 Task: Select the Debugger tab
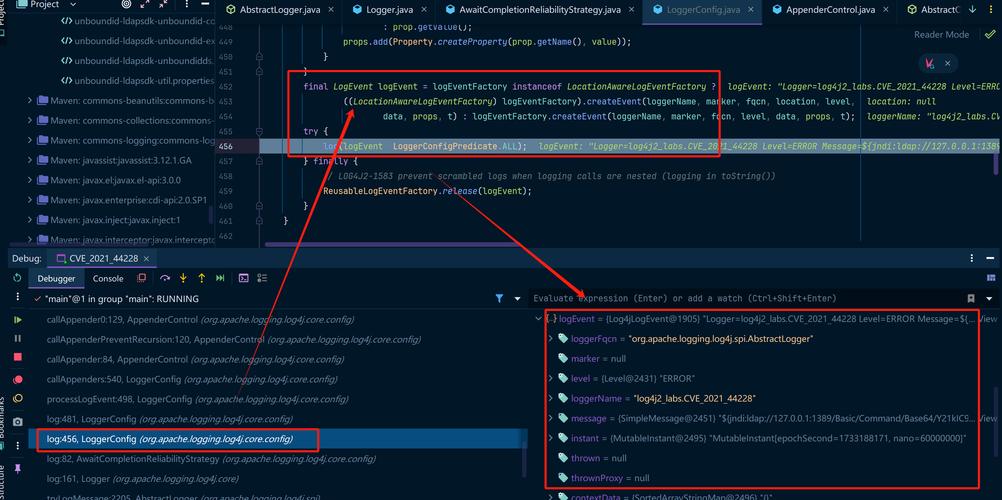click(56, 278)
